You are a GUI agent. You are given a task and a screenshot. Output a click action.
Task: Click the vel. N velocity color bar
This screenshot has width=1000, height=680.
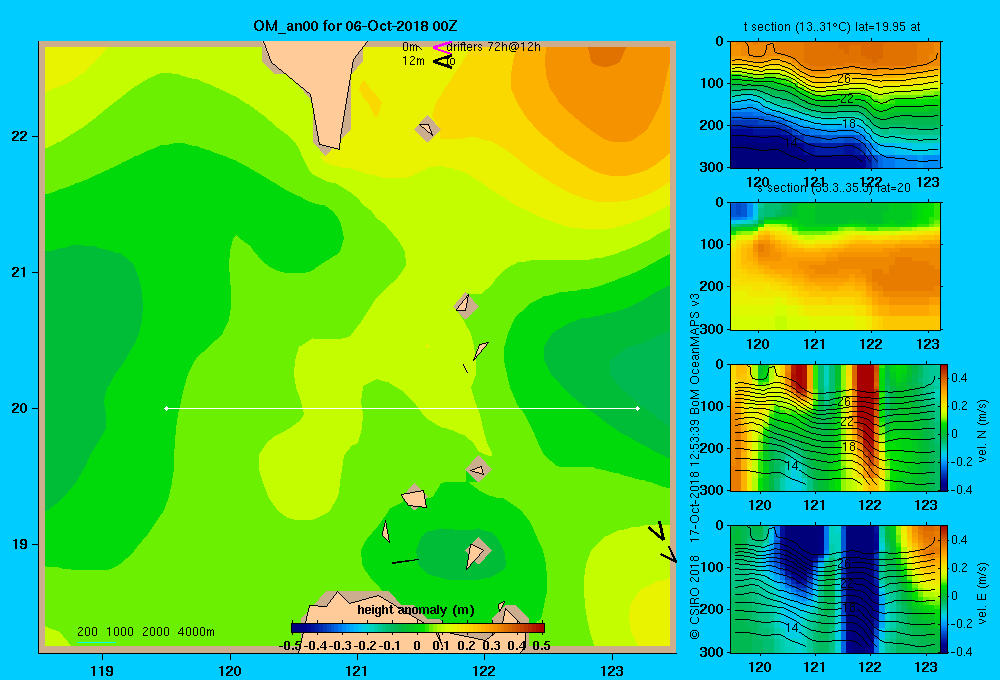click(x=944, y=427)
